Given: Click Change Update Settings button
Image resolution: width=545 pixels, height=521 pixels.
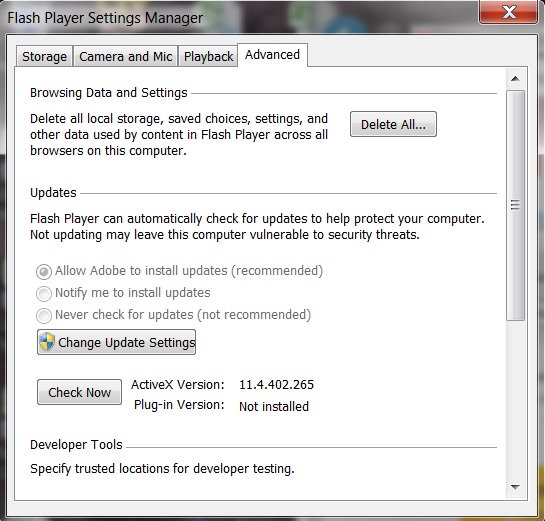Looking at the screenshot, I should click(x=116, y=342).
